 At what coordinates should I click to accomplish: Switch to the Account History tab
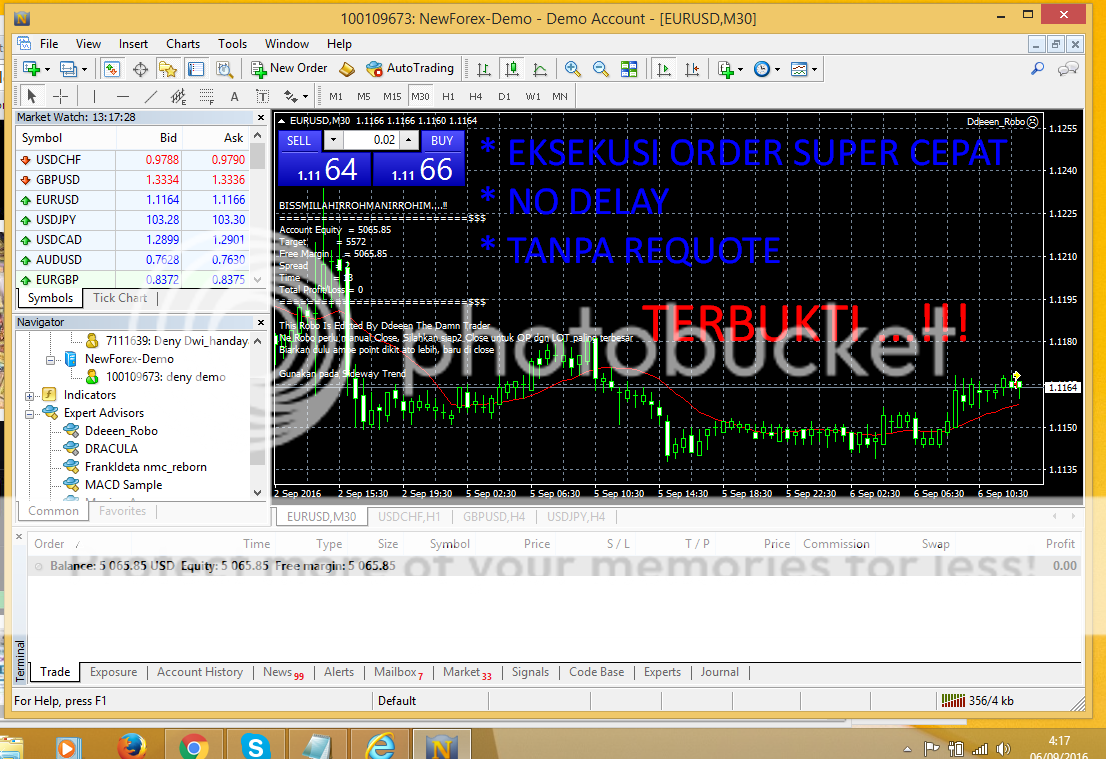tap(200, 672)
